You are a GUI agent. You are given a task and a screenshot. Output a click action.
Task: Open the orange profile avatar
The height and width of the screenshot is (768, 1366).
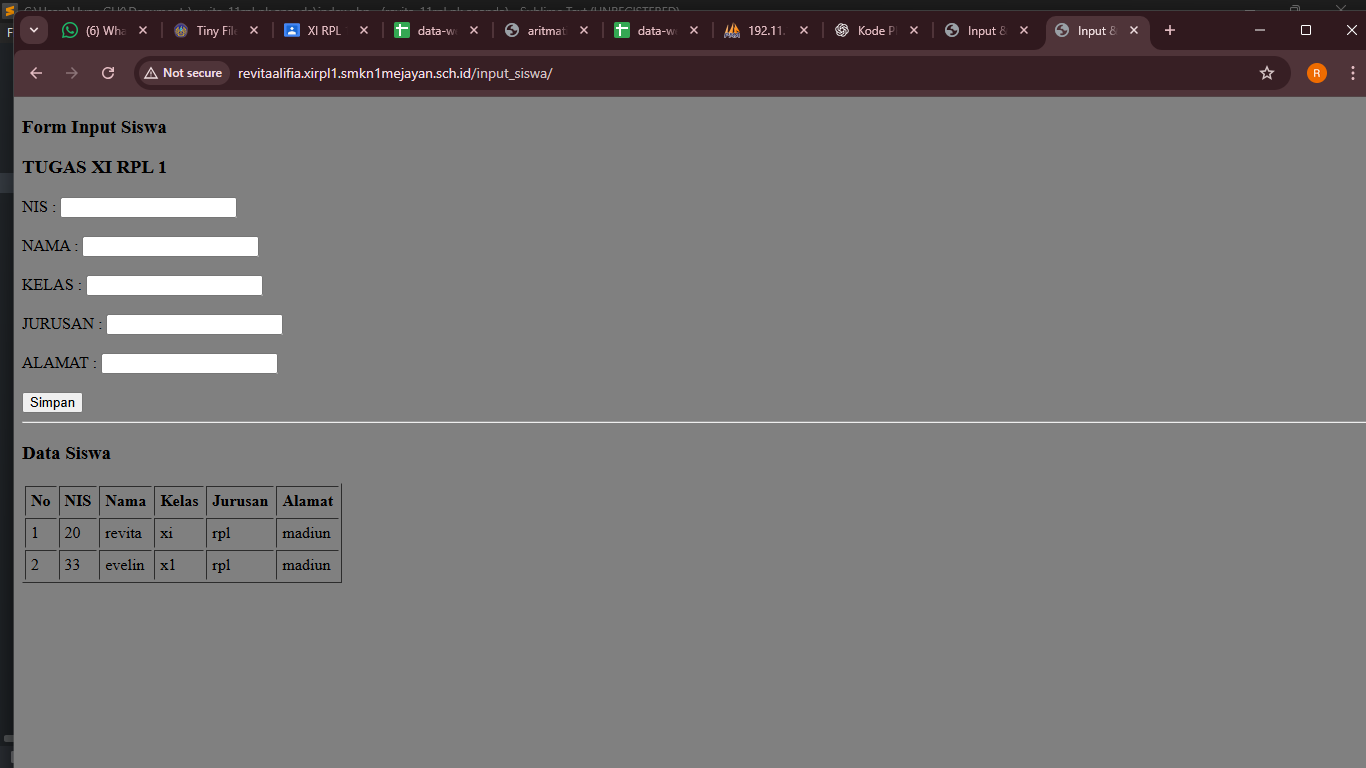1317,73
